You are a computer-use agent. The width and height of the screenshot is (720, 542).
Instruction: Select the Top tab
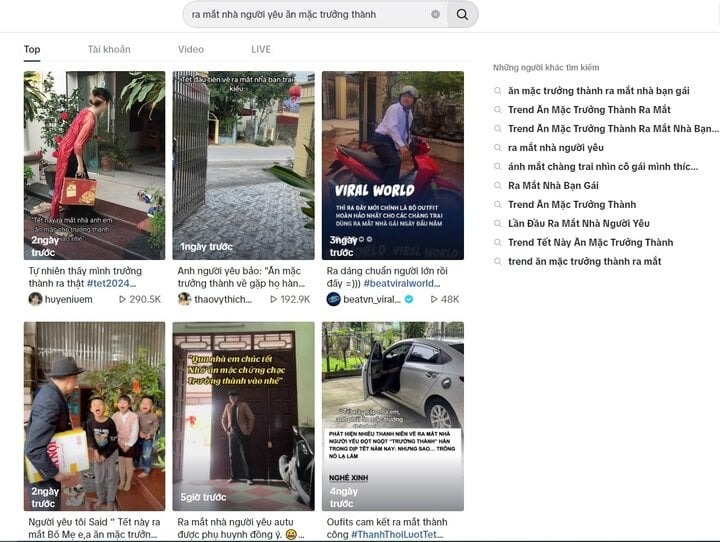pos(32,49)
